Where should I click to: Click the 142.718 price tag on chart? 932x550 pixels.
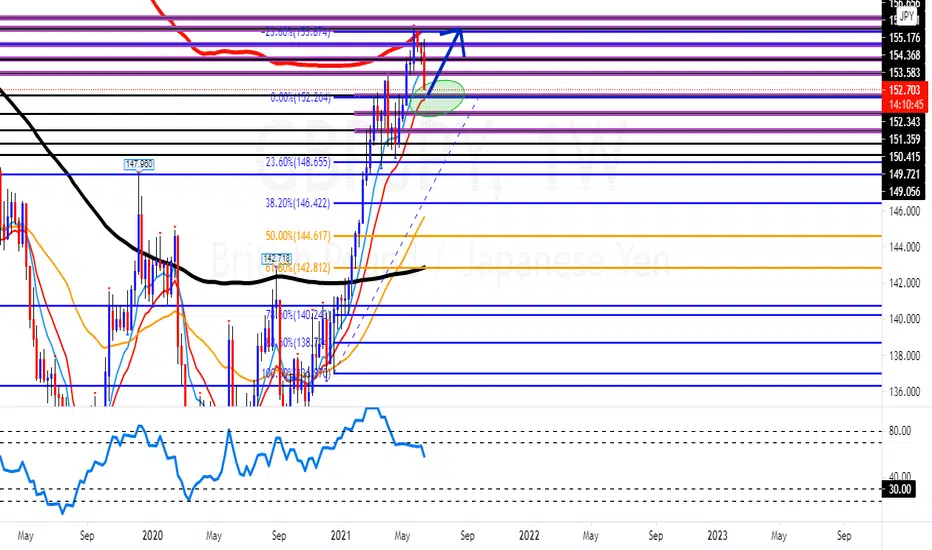[277, 259]
